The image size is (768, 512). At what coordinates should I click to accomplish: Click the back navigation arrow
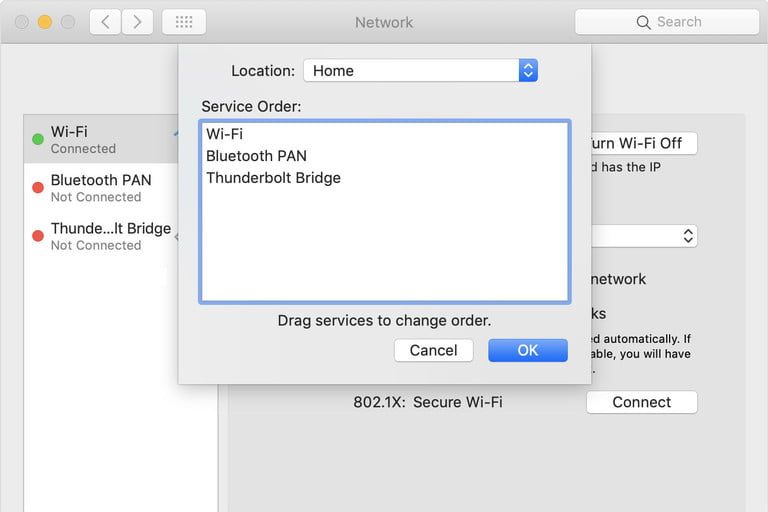coord(105,22)
